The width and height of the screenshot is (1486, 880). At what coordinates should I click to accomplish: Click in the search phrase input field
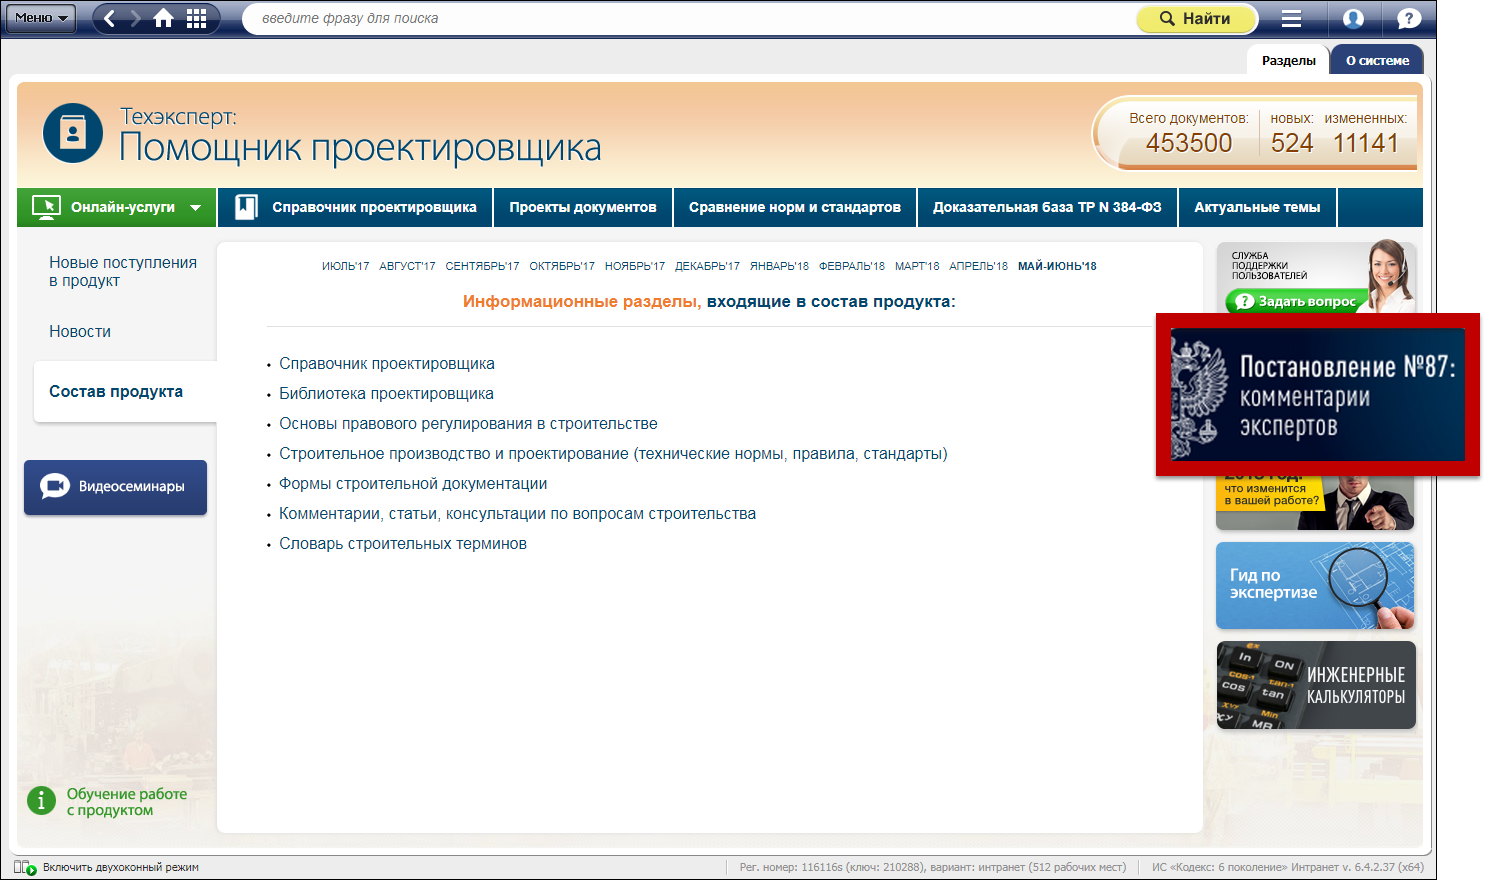(690, 18)
